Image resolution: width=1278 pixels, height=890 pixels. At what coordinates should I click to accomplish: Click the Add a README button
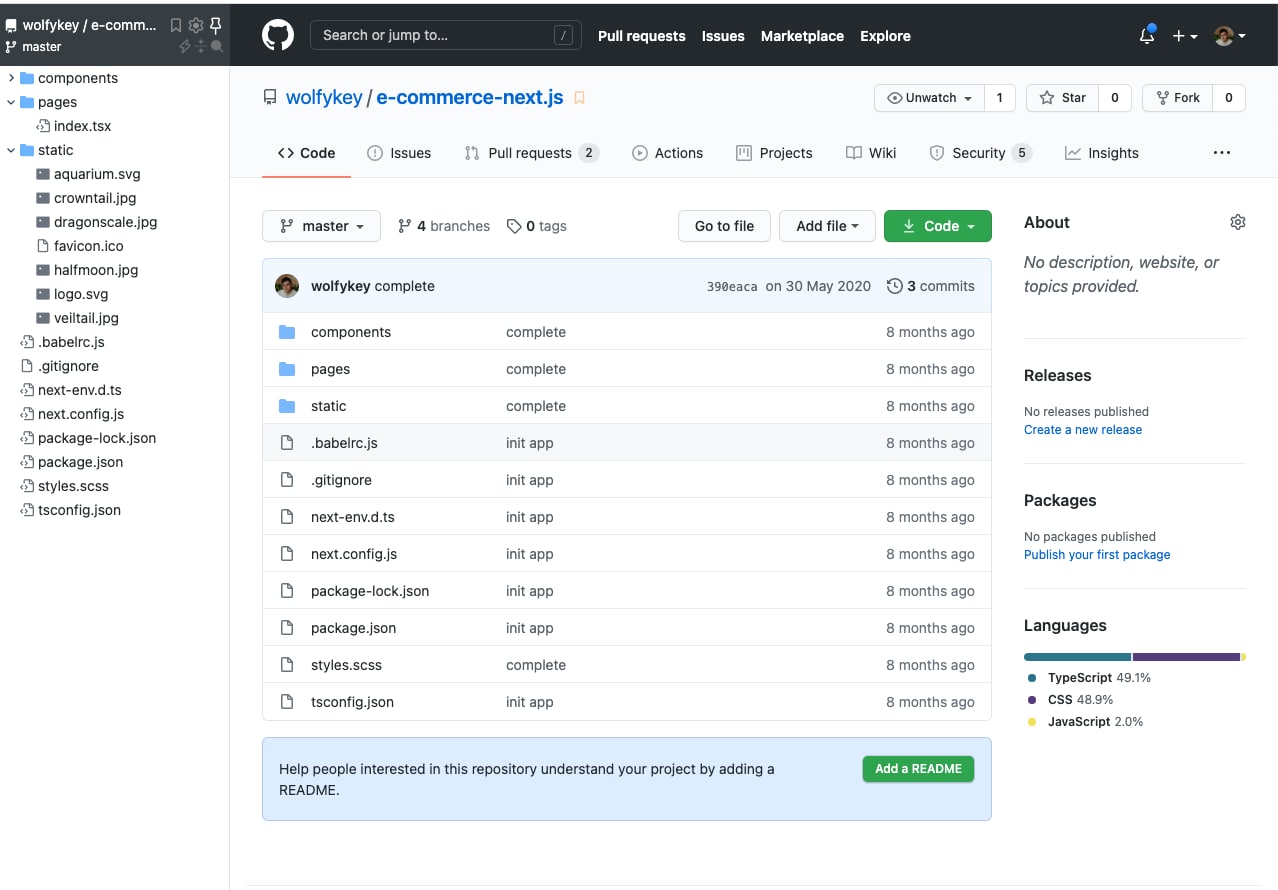[x=918, y=769]
